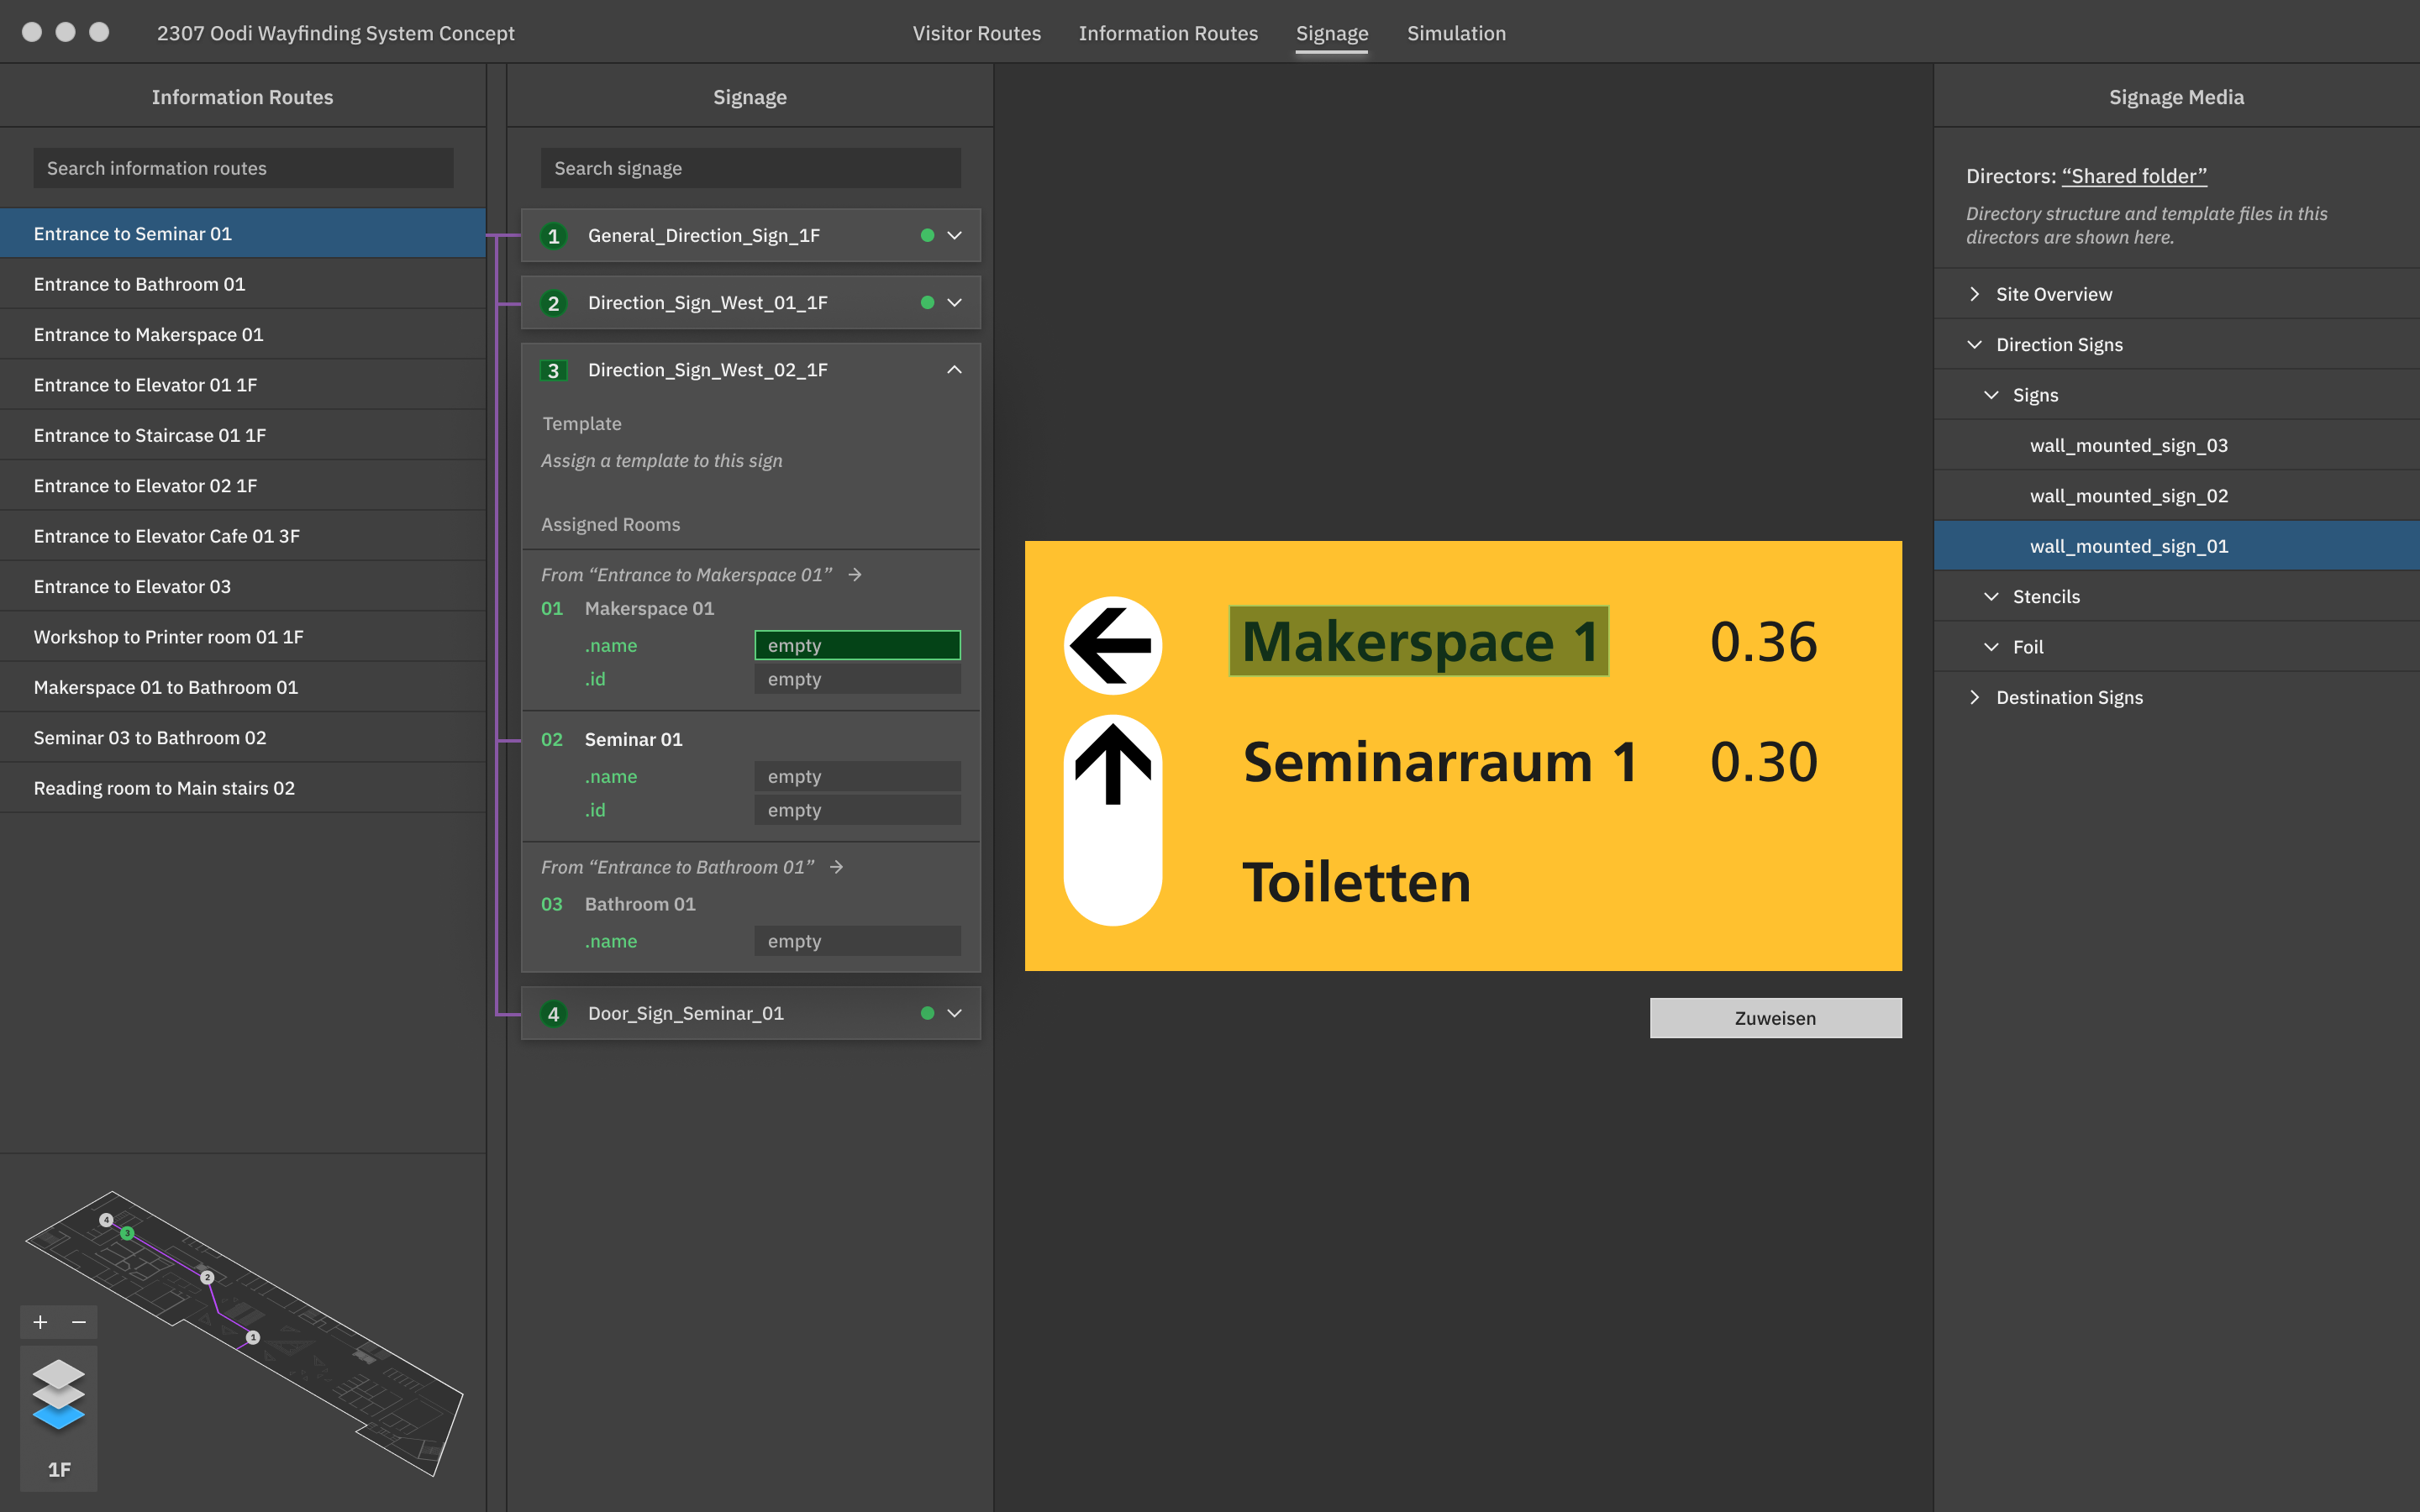
Task: Collapse the Signs subtree in Direction Signs
Action: (1991, 394)
